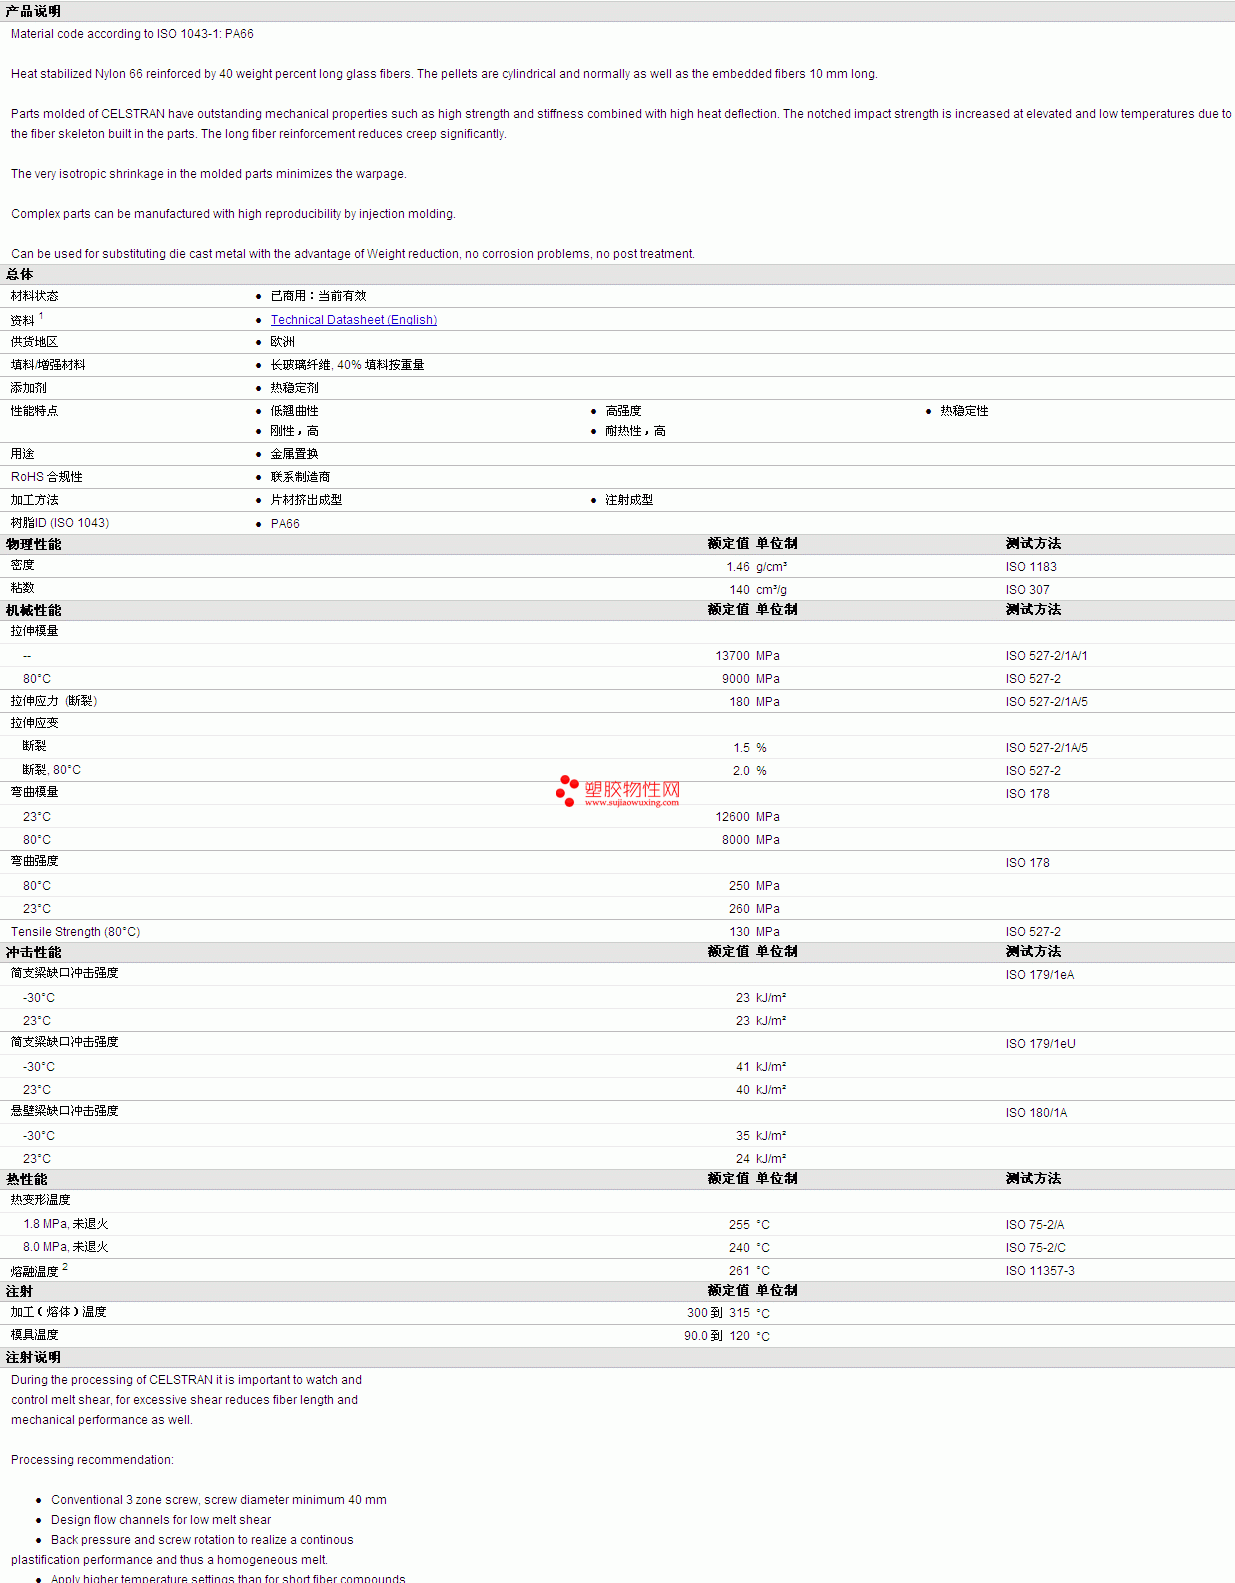The width and height of the screenshot is (1235, 1583).
Task: Select the 供货地区 row label
Action: (x=35, y=342)
